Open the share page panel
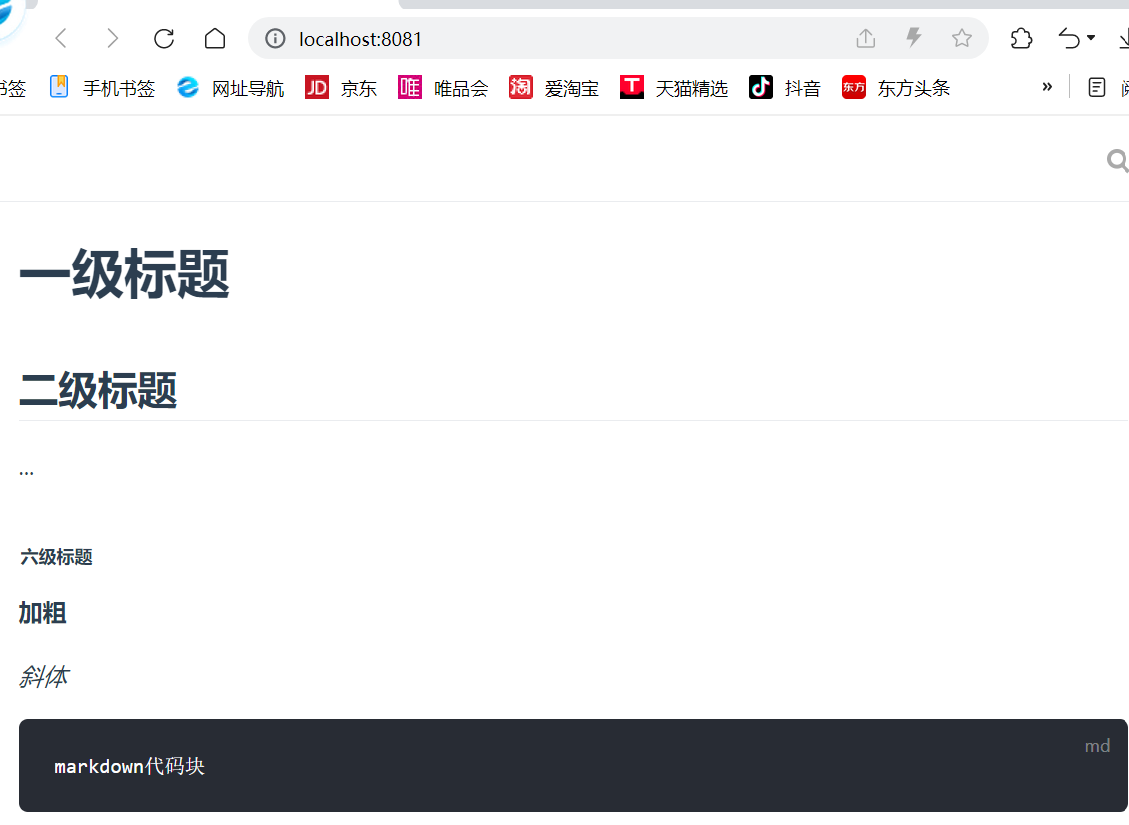The width and height of the screenshot is (1129, 825). pos(865,37)
